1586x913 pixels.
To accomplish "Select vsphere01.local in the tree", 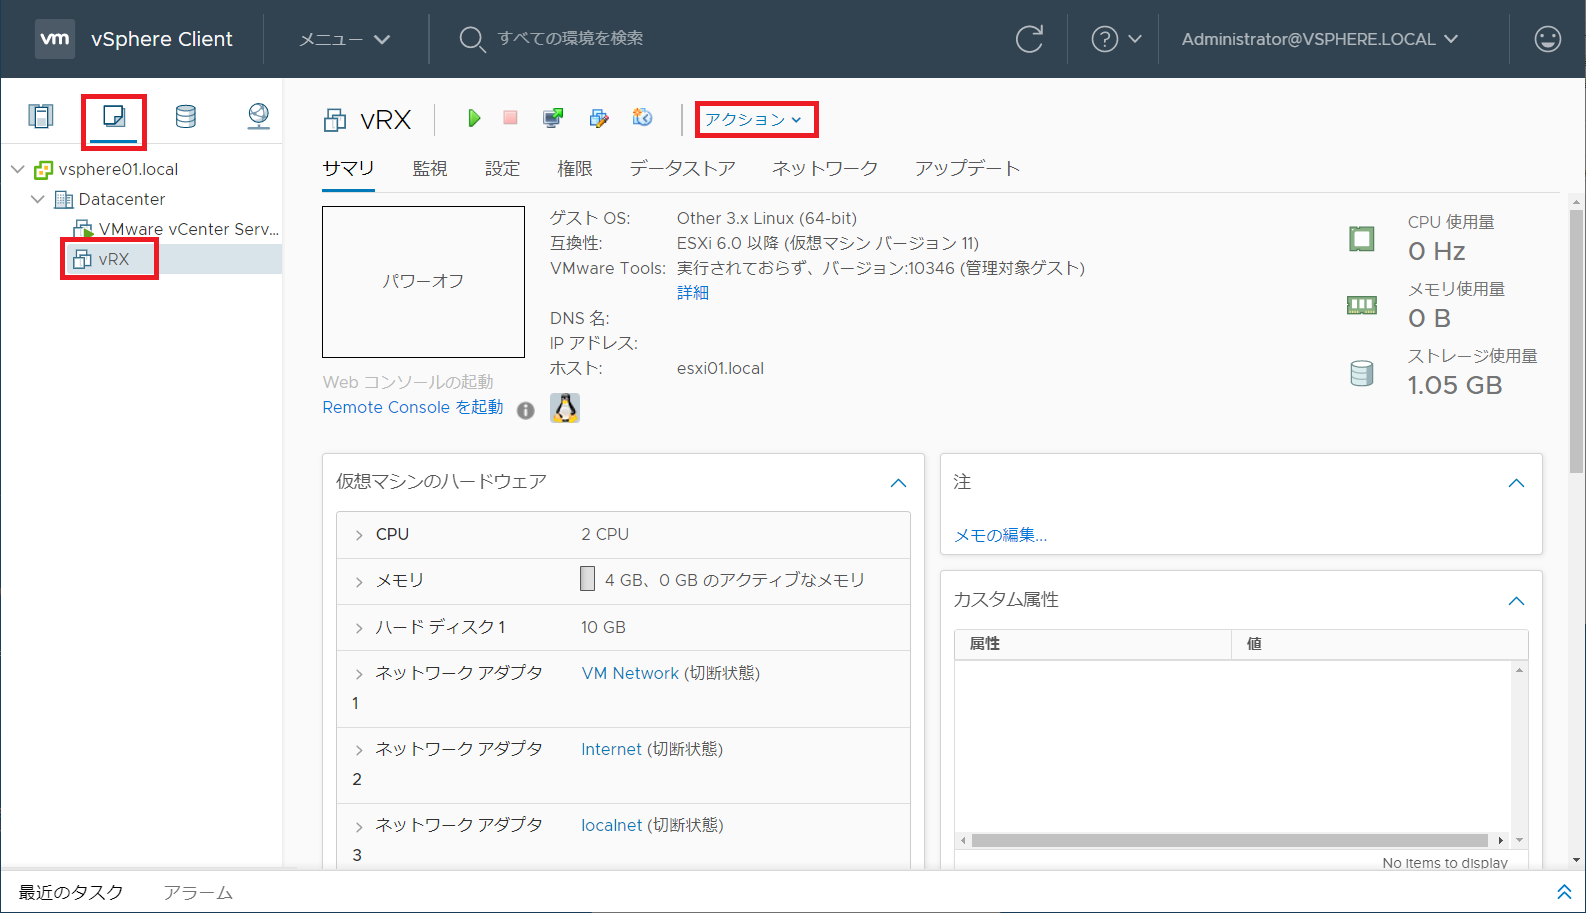I will (x=118, y=169).
